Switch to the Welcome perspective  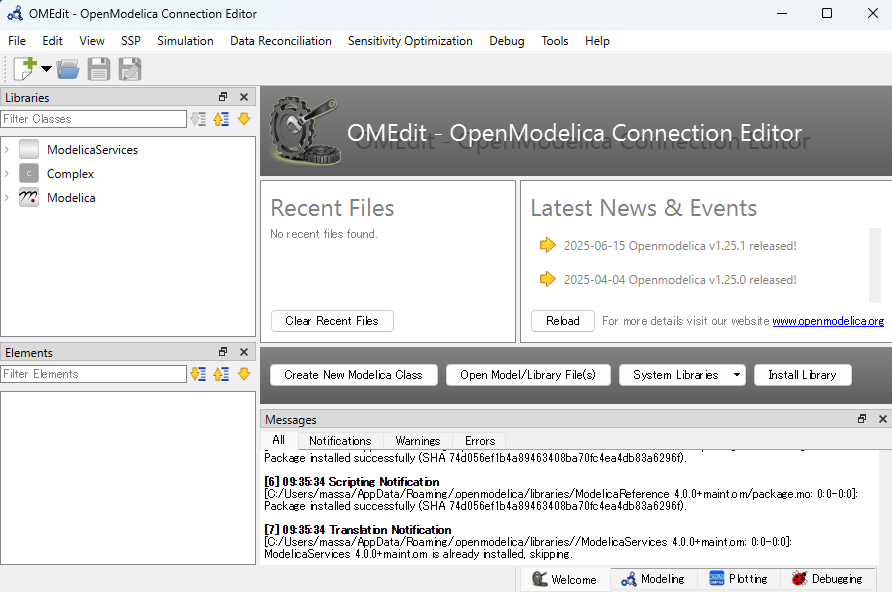point(565,579)
